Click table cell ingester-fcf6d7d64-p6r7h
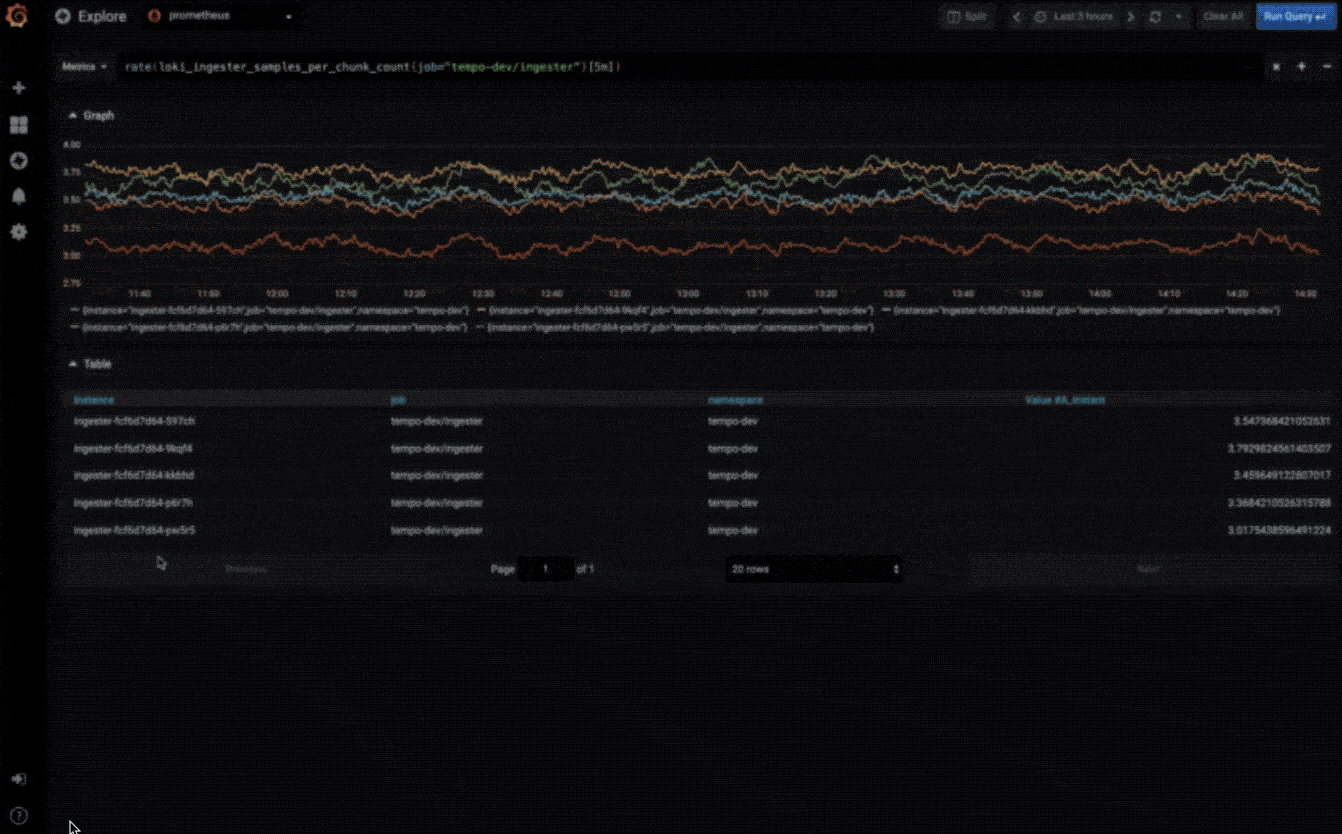The height and width of the screenshot is (834, 1342). tap(133, 503)
